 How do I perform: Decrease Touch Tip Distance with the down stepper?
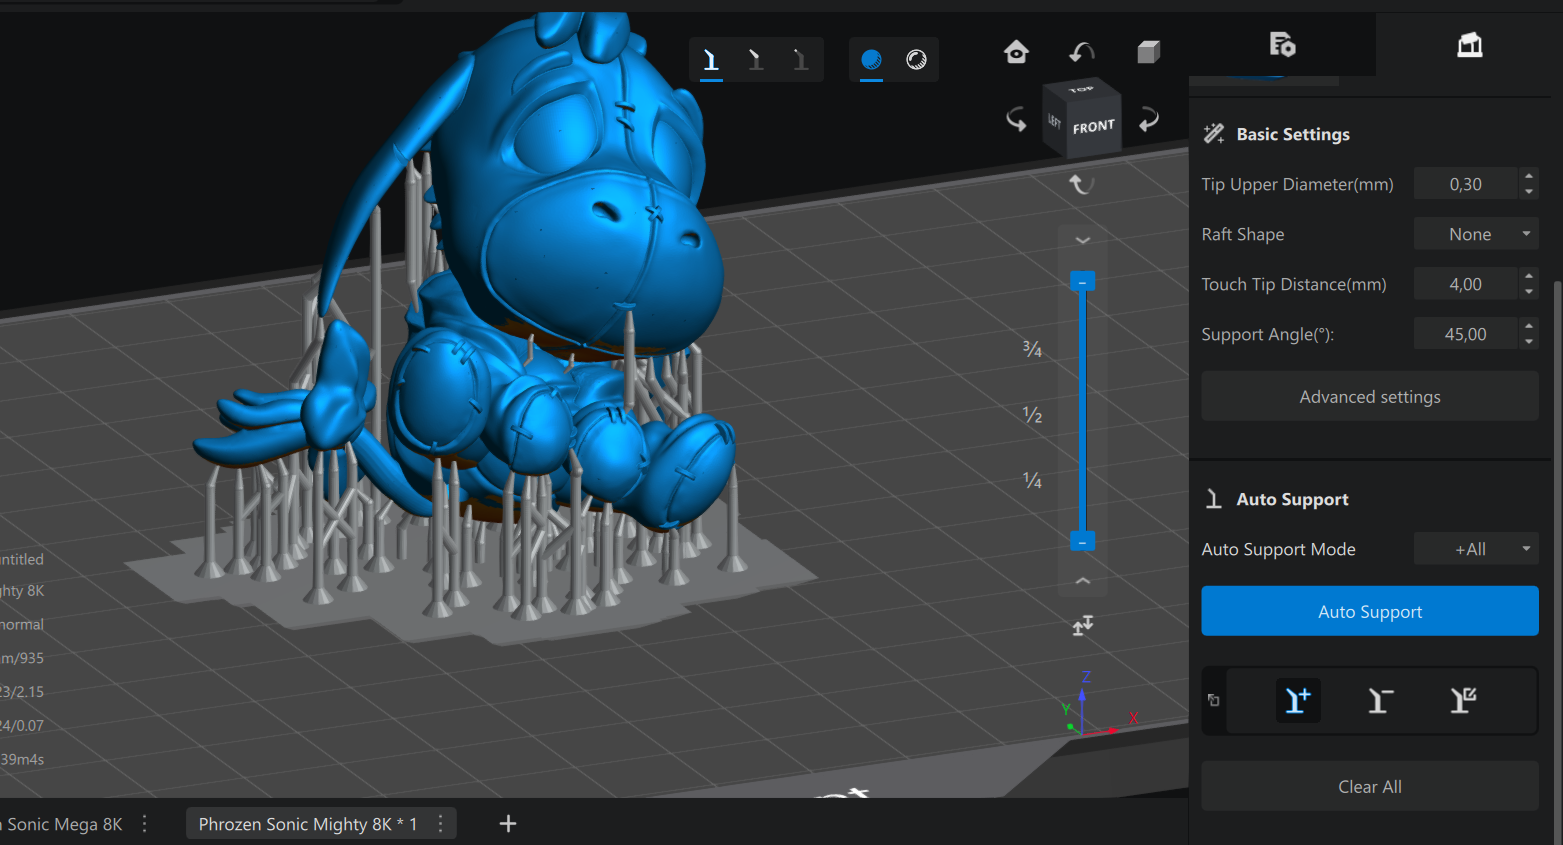tap(1529, 292)
